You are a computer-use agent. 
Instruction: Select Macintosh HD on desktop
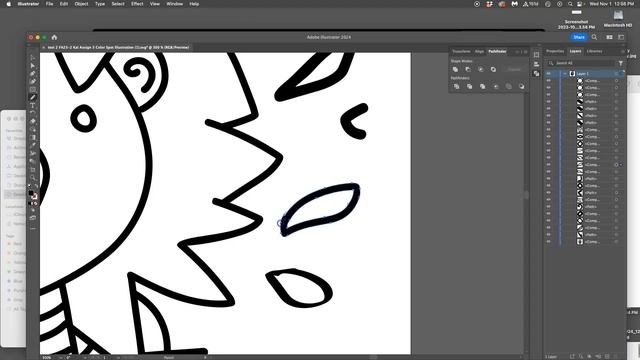[x=618, y=19]
